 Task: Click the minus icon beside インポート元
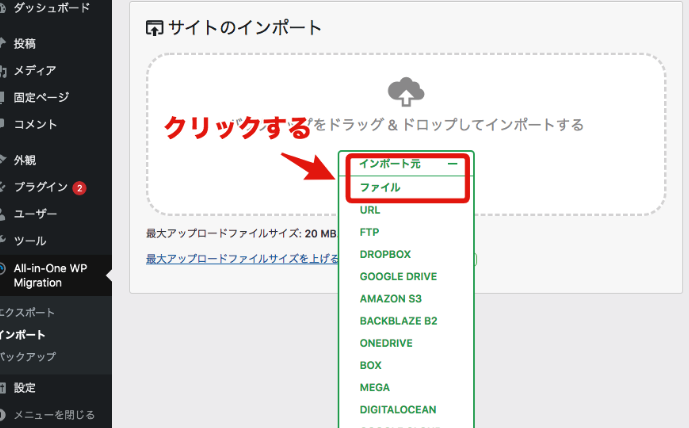click(x=453, y=164)
